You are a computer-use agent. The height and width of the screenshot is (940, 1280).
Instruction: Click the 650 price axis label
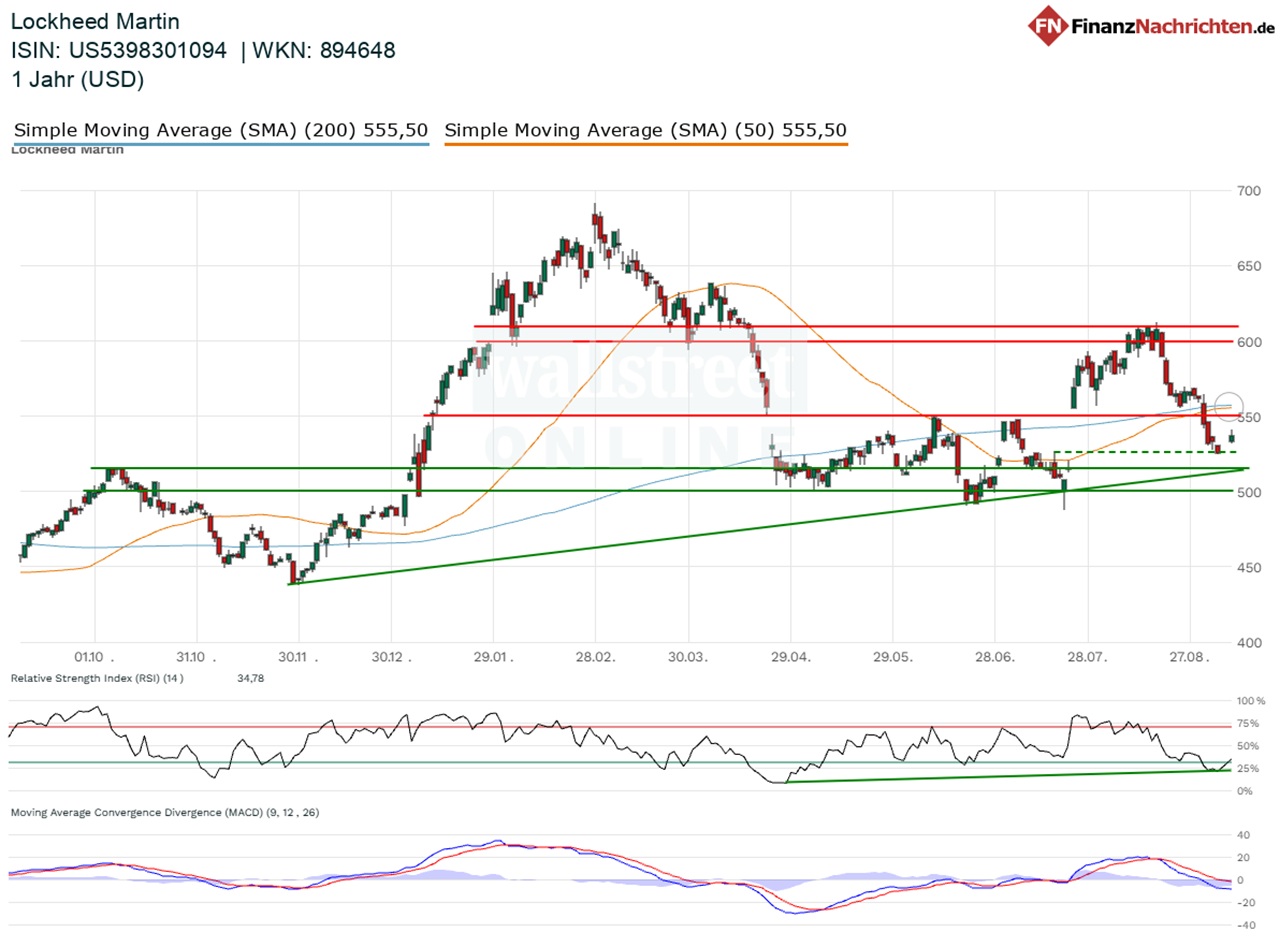tap(1247, 266)
